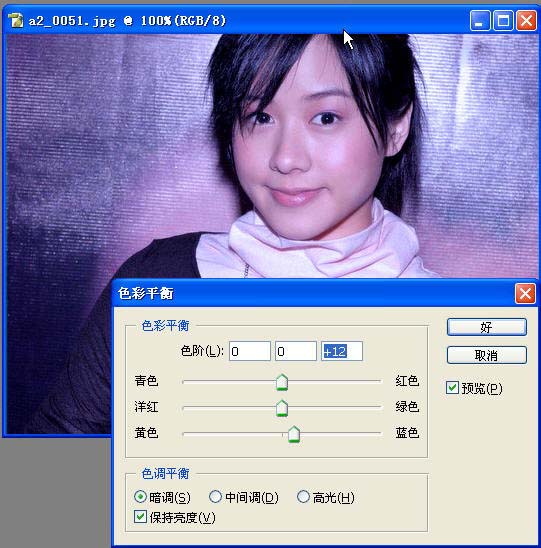Confirm with the 好 button
Image resolution: width=541 pixels, height=548 pixels.
point(486,327)
